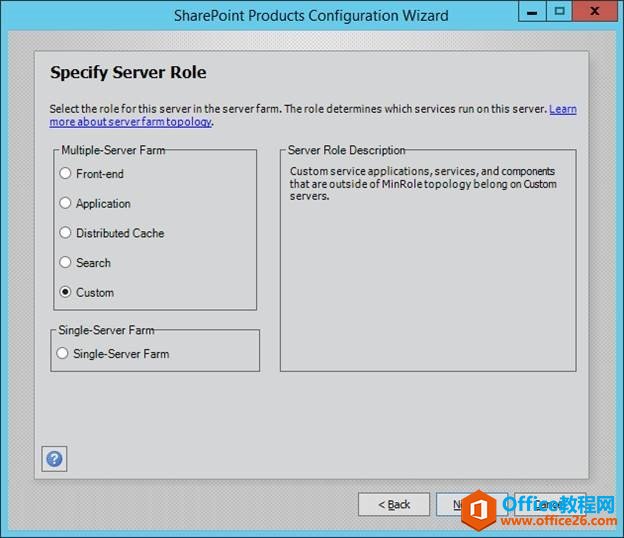Open the blue question mark help icon
This screenshot has height=538, width=624.
click(54, 459)
